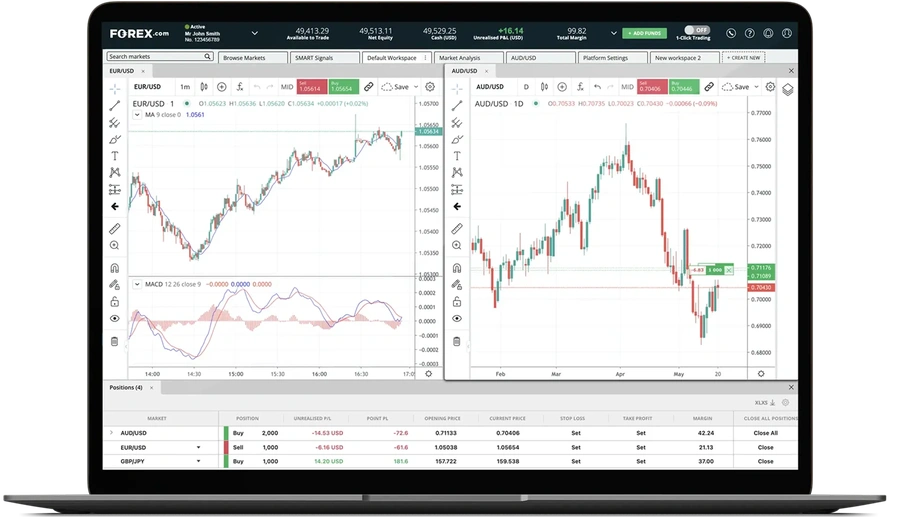Select the pitchfork tool in EUR/USD chart
Image resolution: width=900 pixels, height=522 pixels.
[x=115, y=122]
